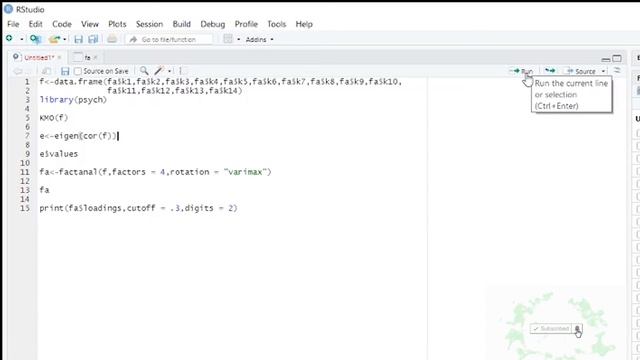Viewport: 640px width, 360px height.
Task: Toggle the Source on Save checkbox
Action: (78, 71)
